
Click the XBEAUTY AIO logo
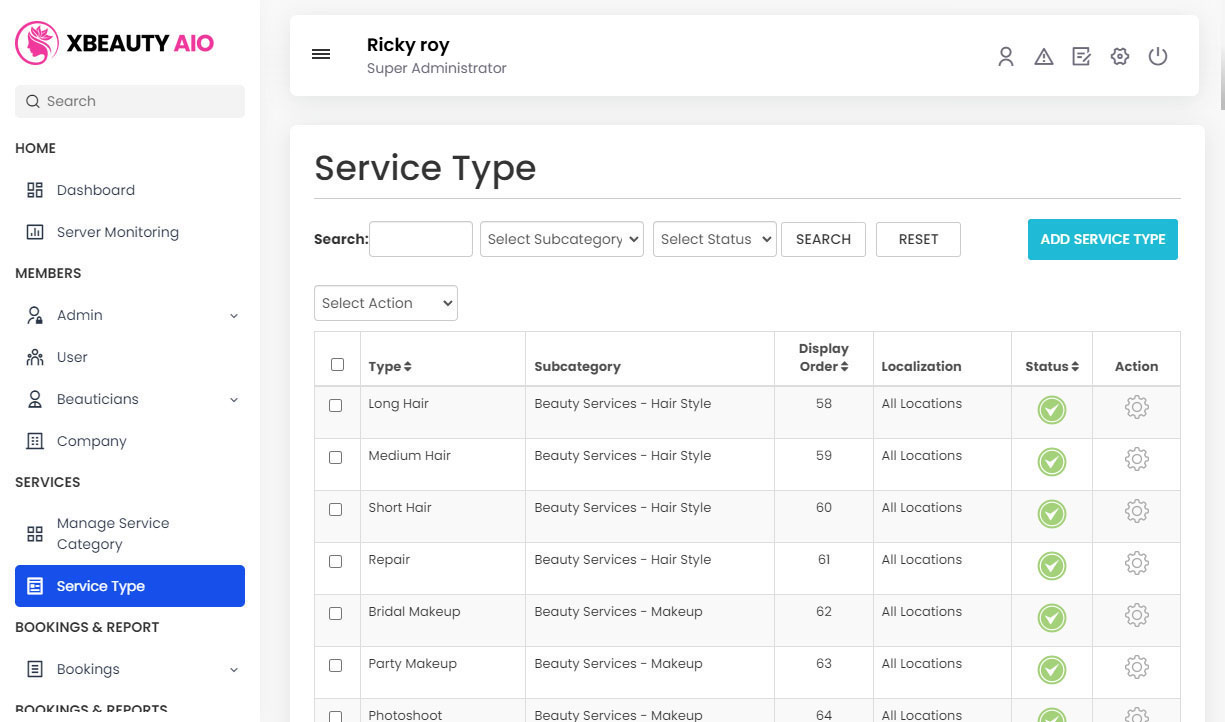tap(114, 42)
